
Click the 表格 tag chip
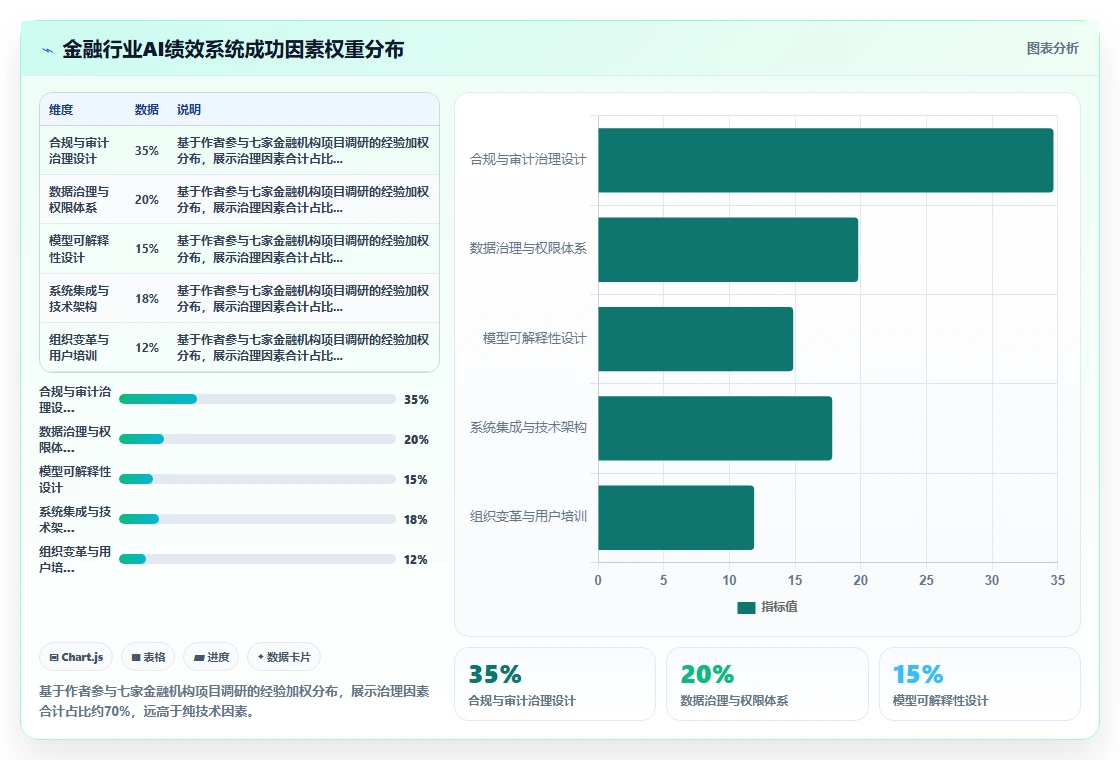(x=148, y=657)
